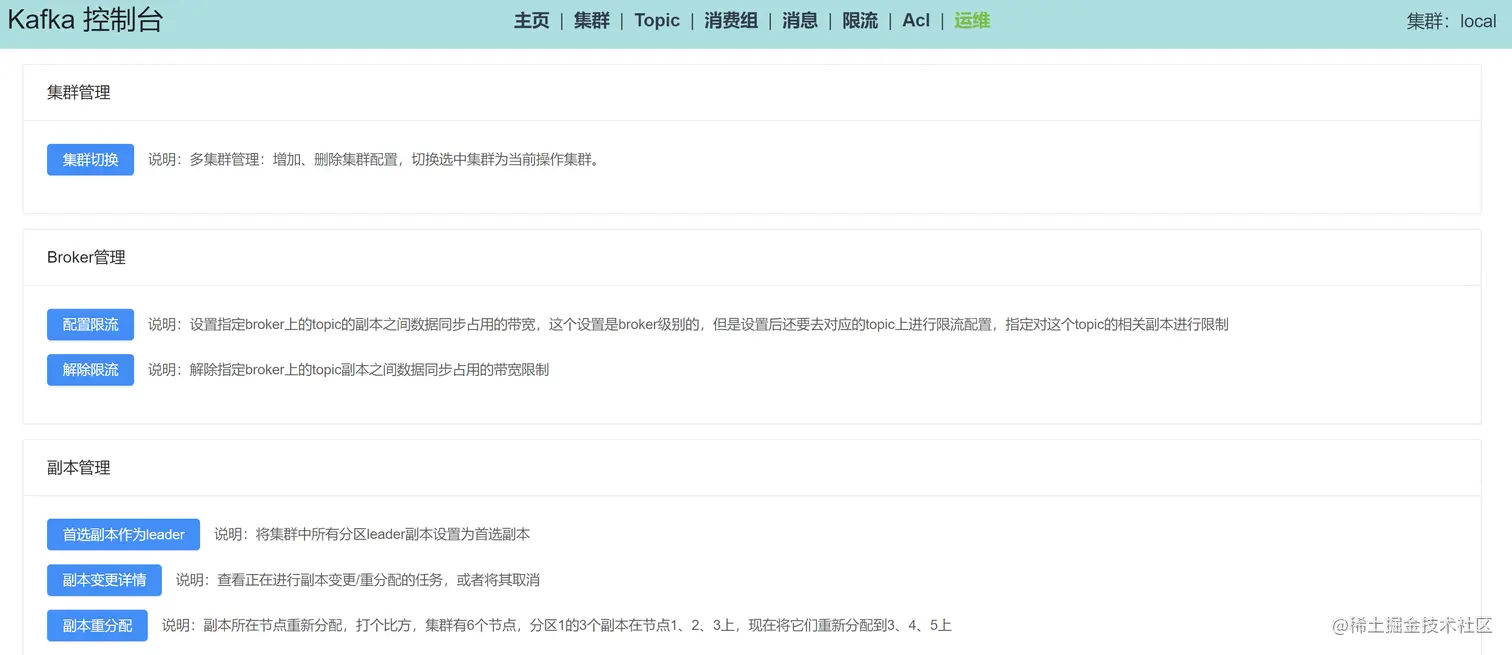Open the 限流 tab

(x=860, y=20)
